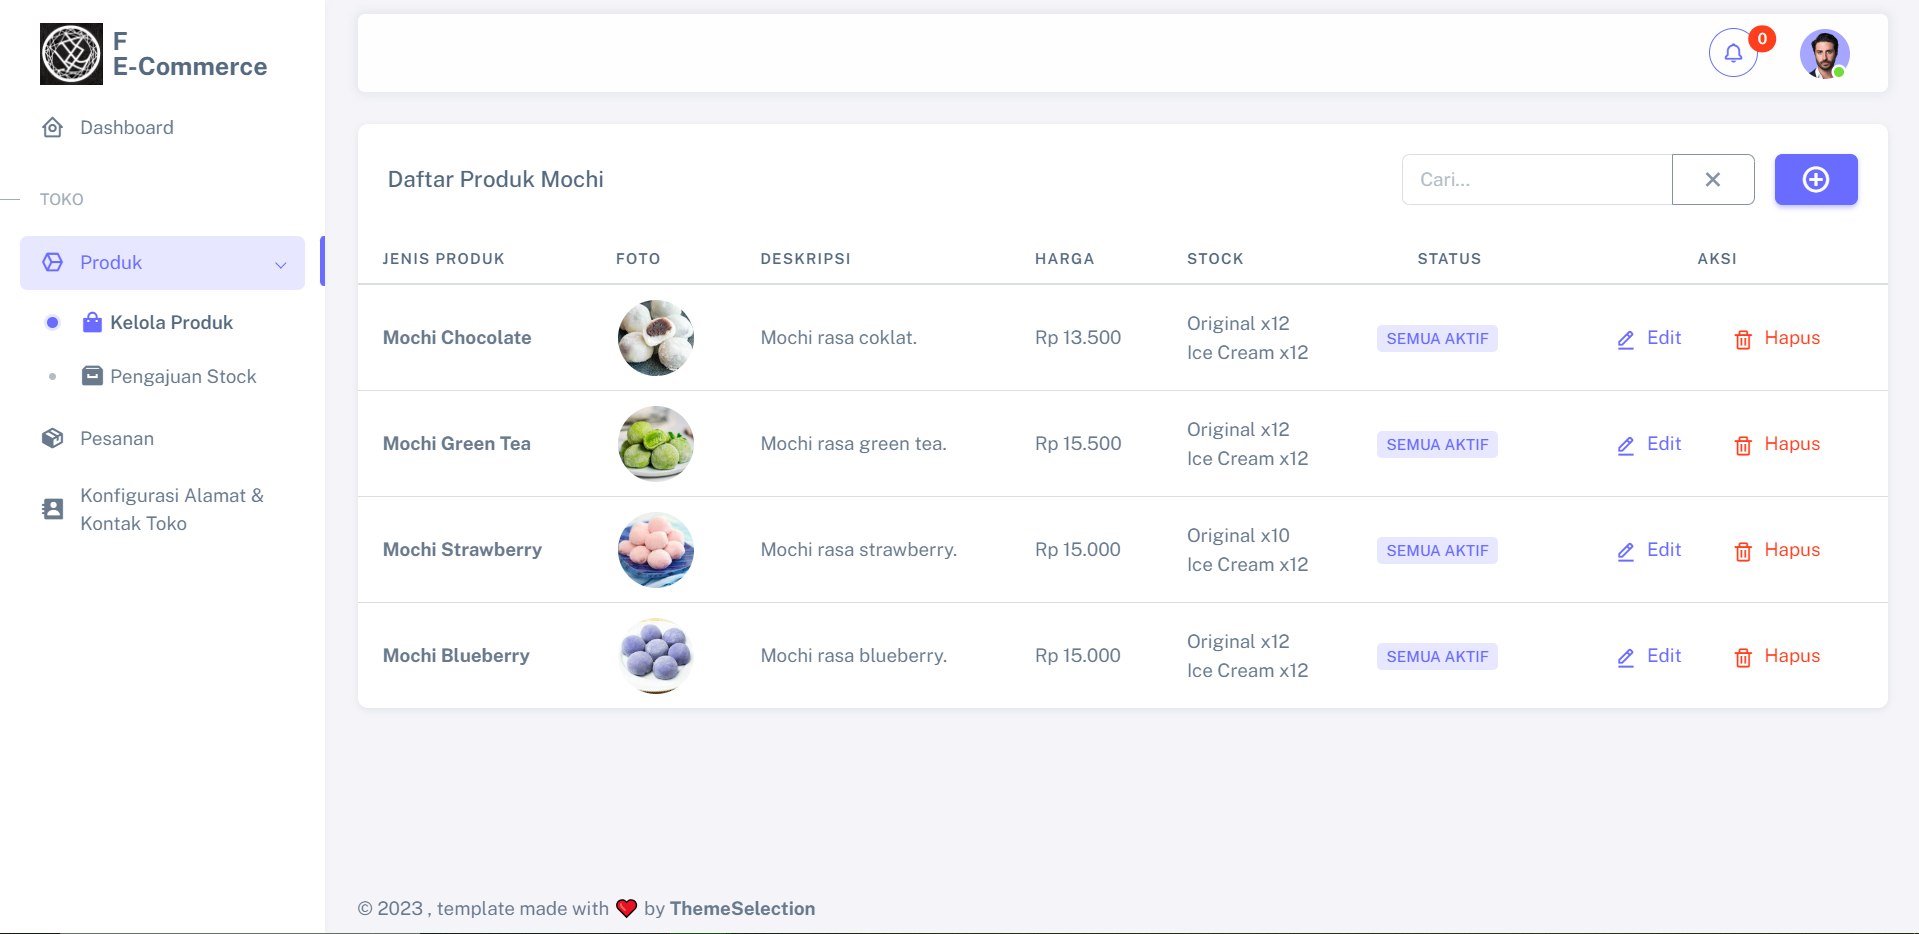Click the Mochi Blueberry product photo
The width and height of the screenshot is (1919, 934).
point(656,656)
